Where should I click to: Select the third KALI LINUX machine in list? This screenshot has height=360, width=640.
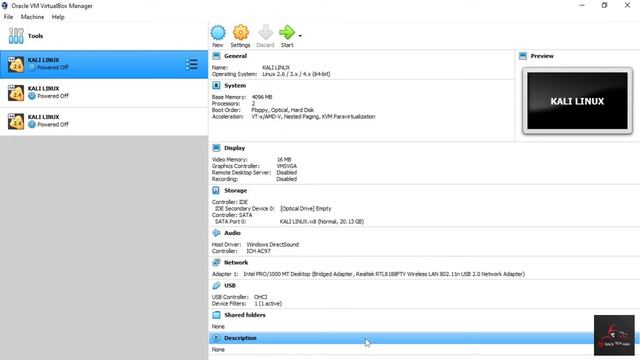[104, 122]
